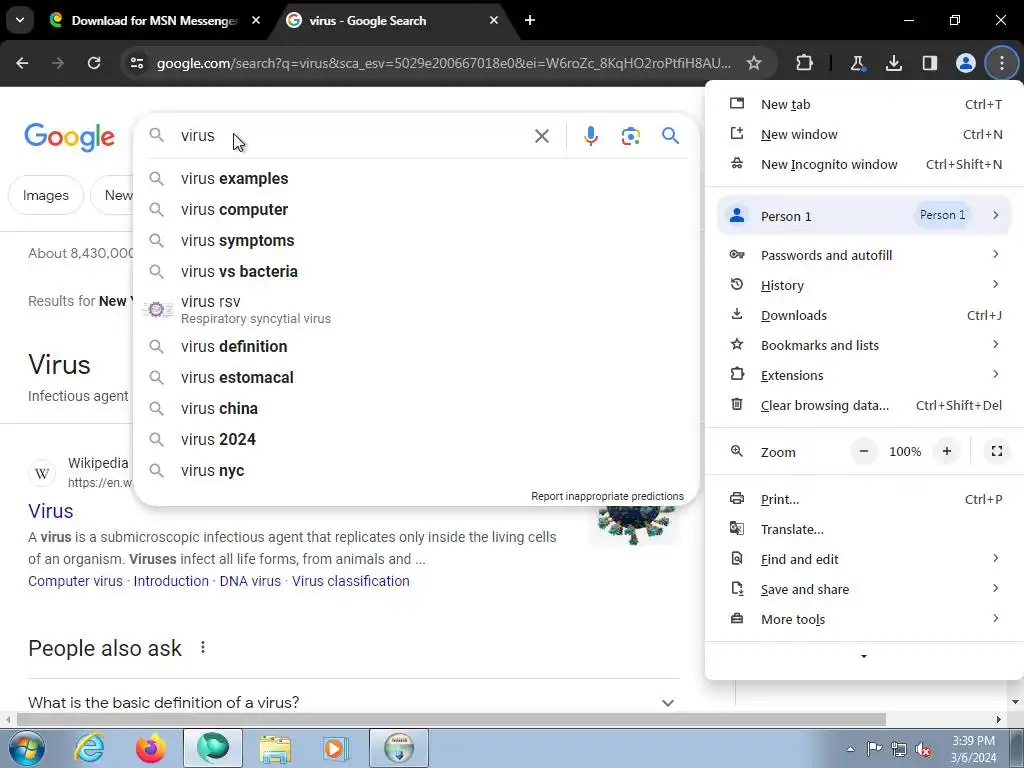
Task: Click in the virus search input field
Action: [x=353, y=136]
